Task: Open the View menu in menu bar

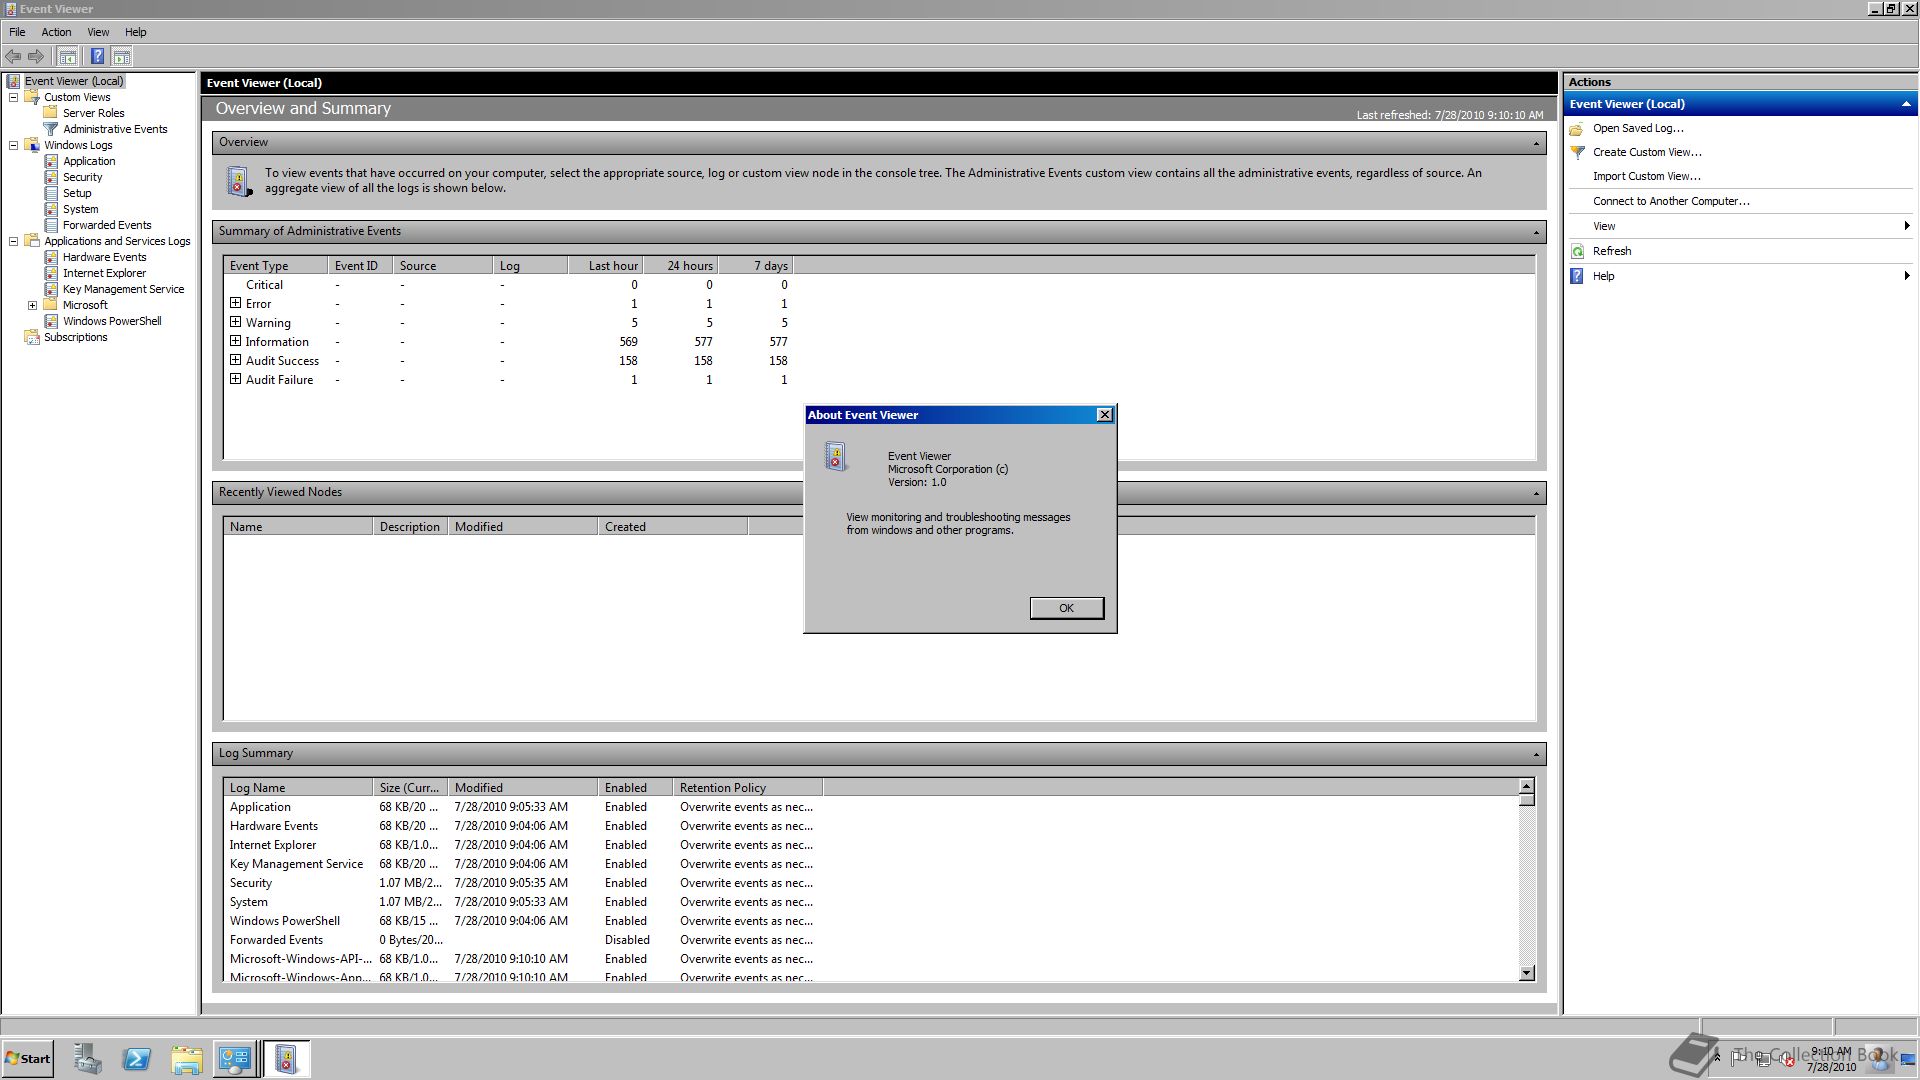Action: click(98, 32)
